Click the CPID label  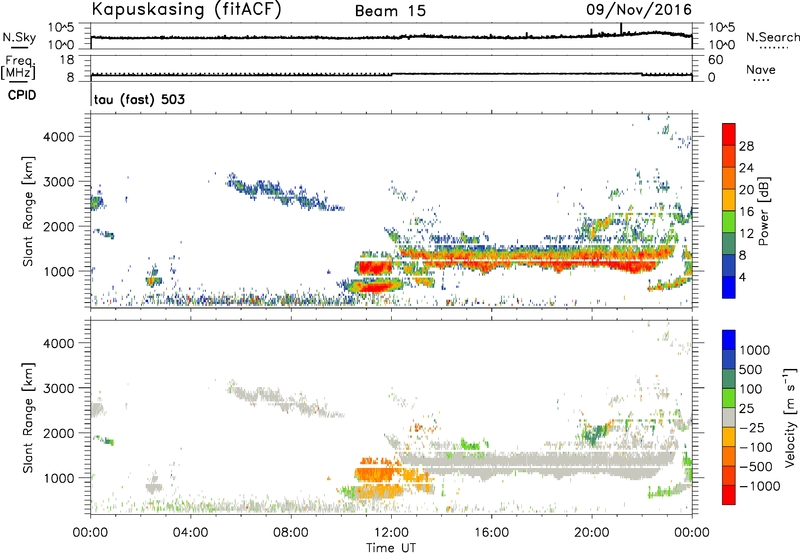click(22, 95)
